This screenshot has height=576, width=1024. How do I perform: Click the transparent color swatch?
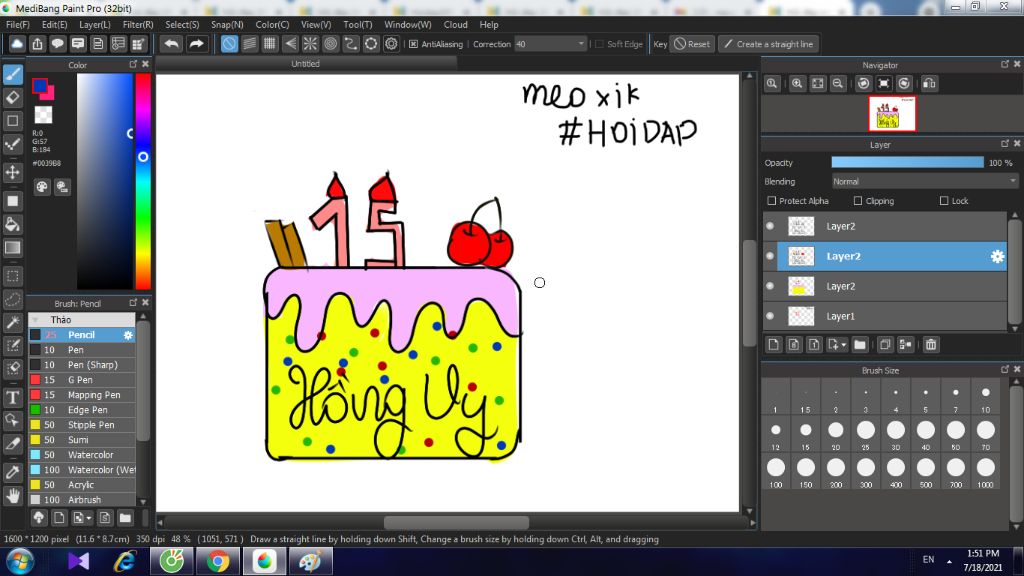(43, 115)
